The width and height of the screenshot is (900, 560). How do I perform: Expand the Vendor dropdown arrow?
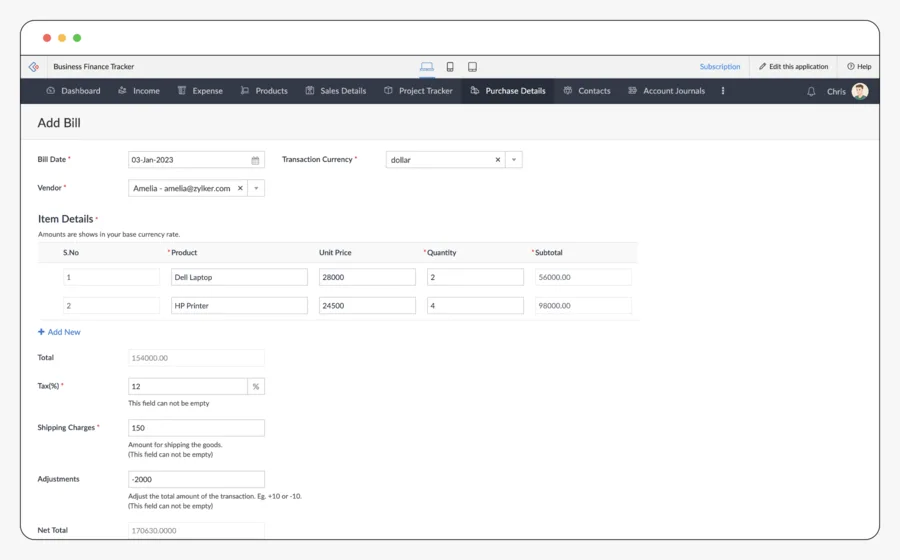point(256,188)
